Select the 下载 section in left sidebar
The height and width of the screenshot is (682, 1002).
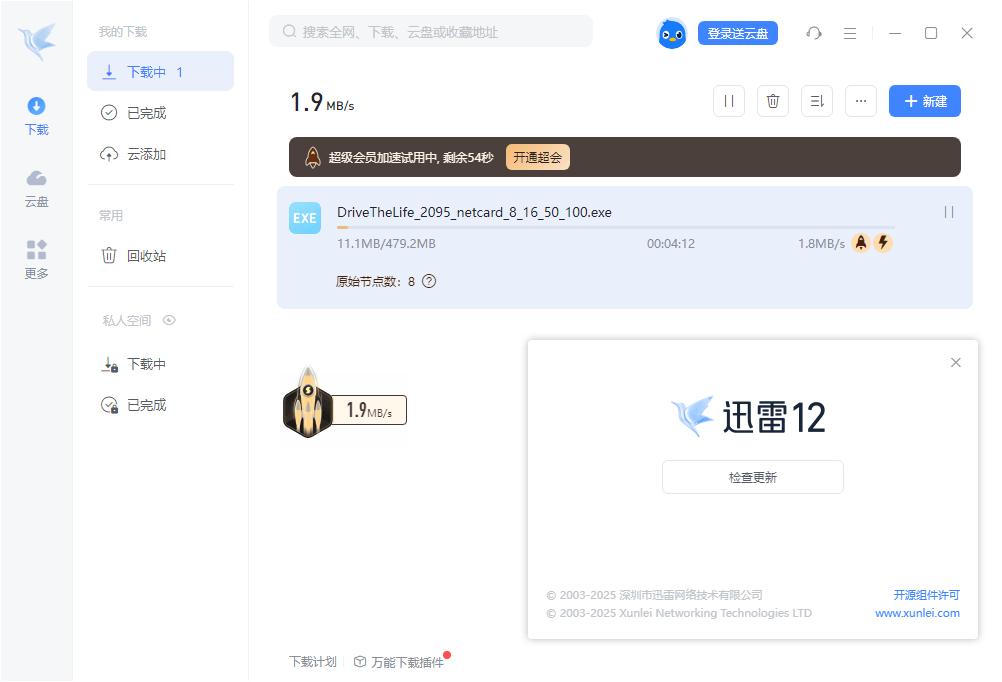point(36,115)
